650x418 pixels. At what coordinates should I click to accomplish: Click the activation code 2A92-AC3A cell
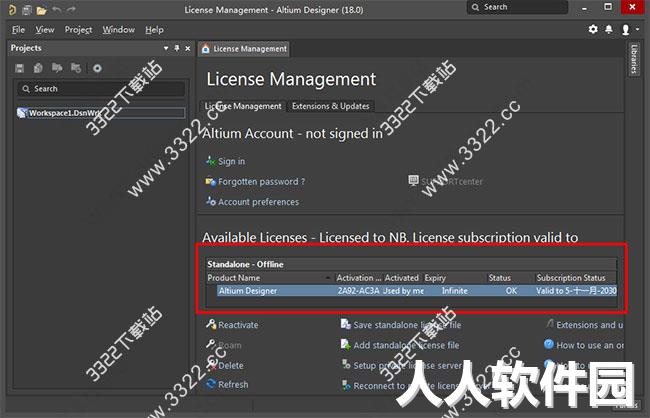pyautogui.click(x=359, y=291)
